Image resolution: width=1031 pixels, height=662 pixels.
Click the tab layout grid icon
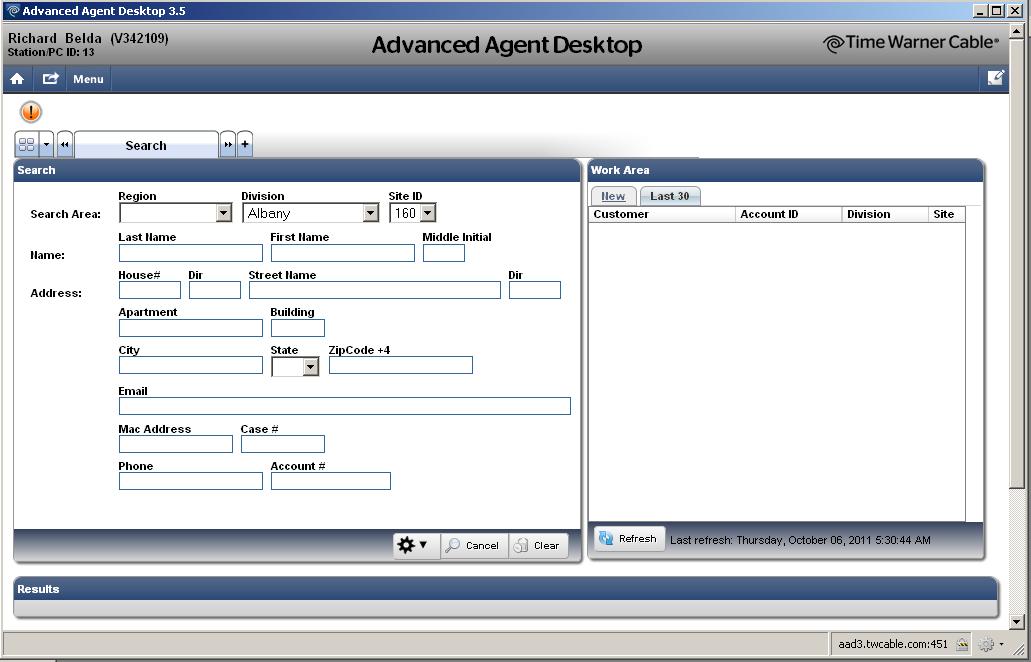click(27, 144)
